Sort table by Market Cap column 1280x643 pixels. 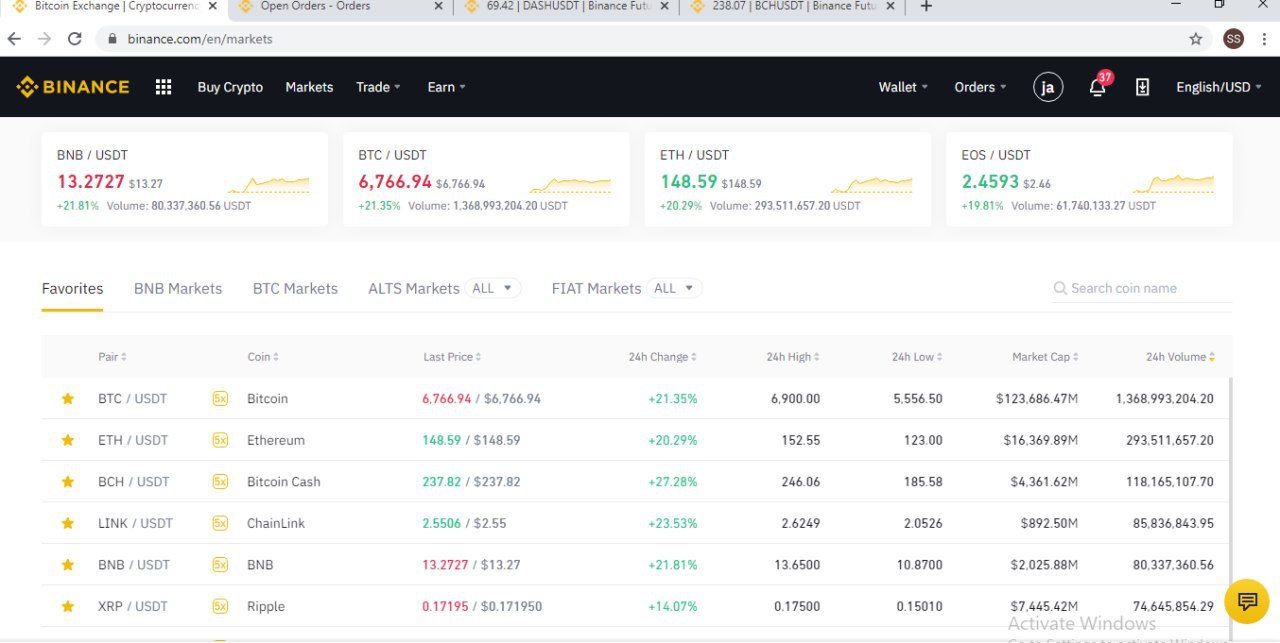click(x=1046, y=357)
